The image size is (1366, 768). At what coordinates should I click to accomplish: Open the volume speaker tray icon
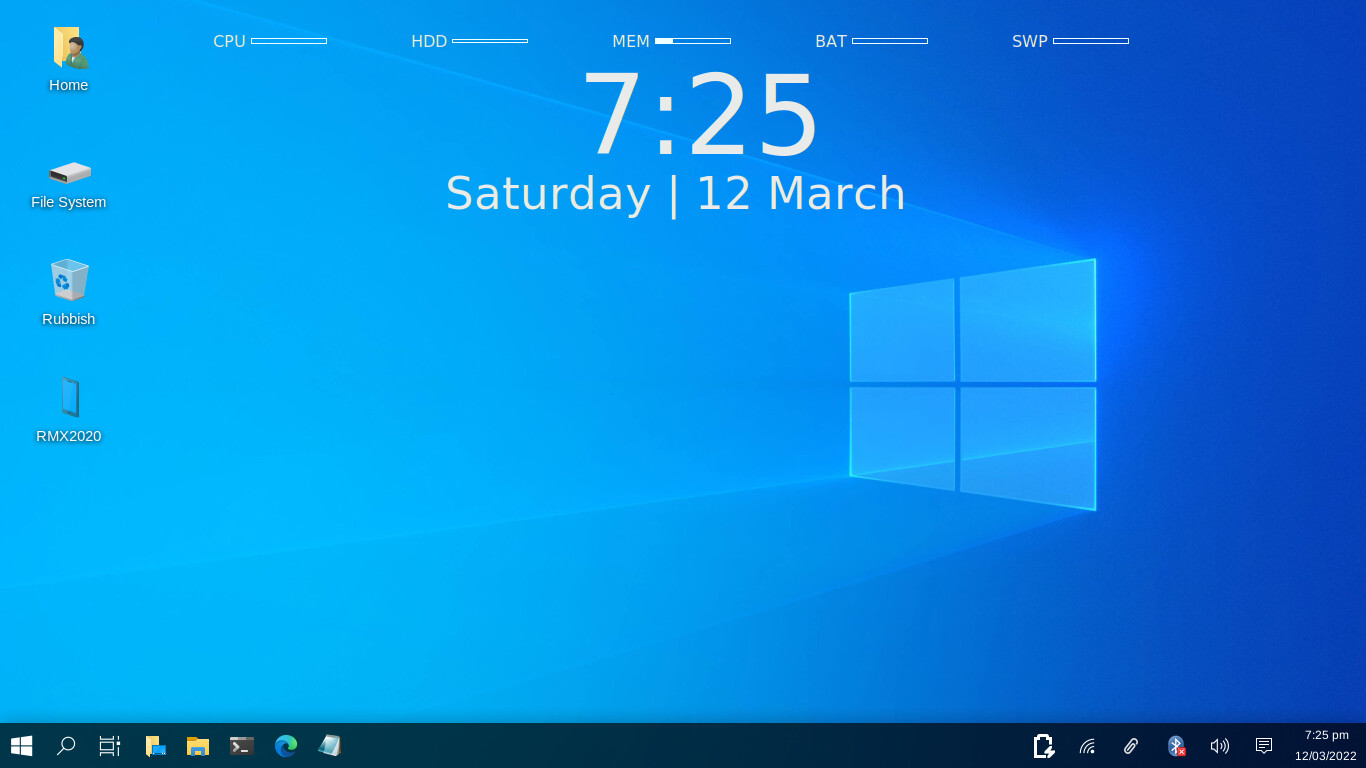1220,746
